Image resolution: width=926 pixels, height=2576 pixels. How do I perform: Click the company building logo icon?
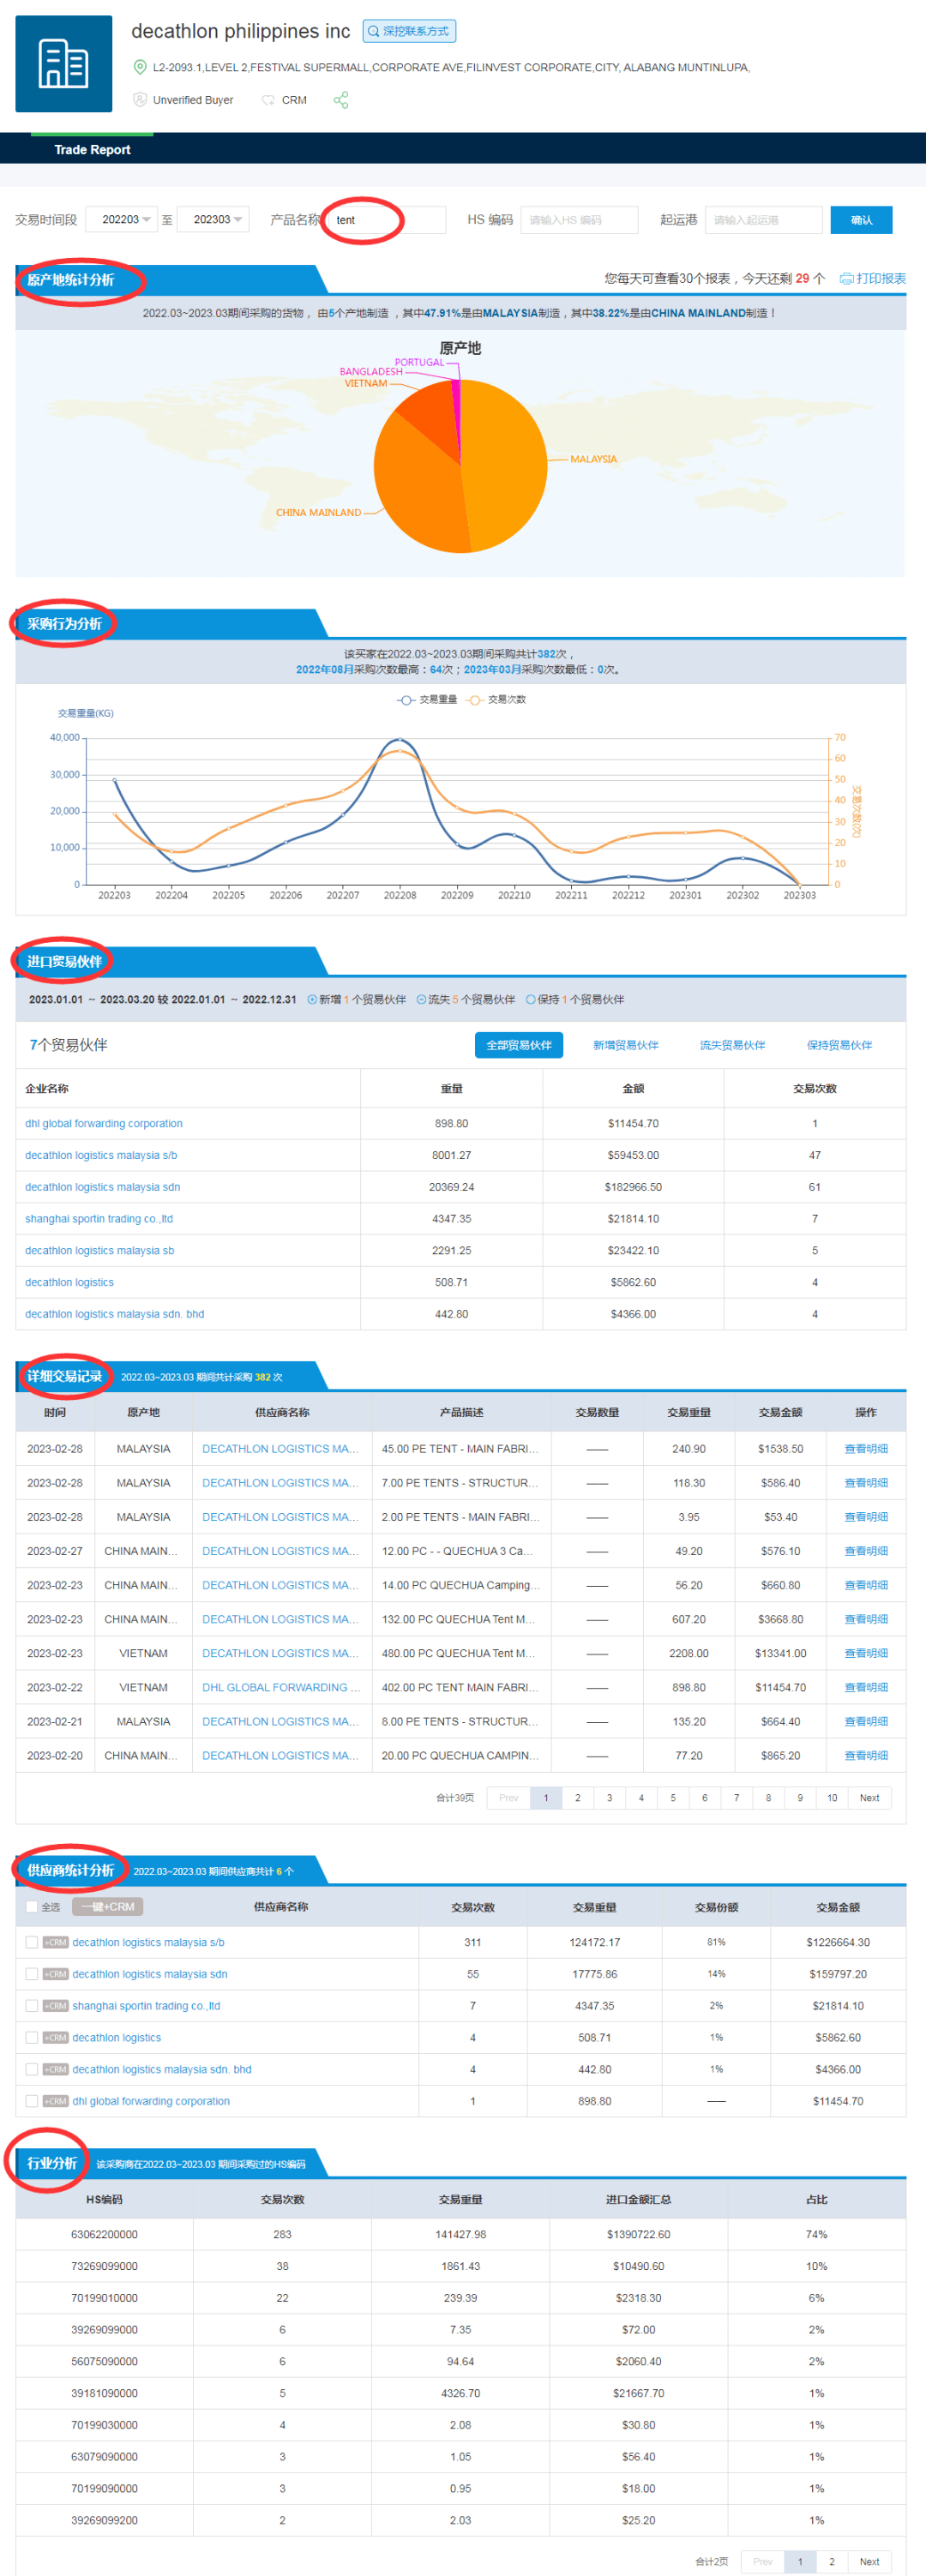(x=64, y=64)
